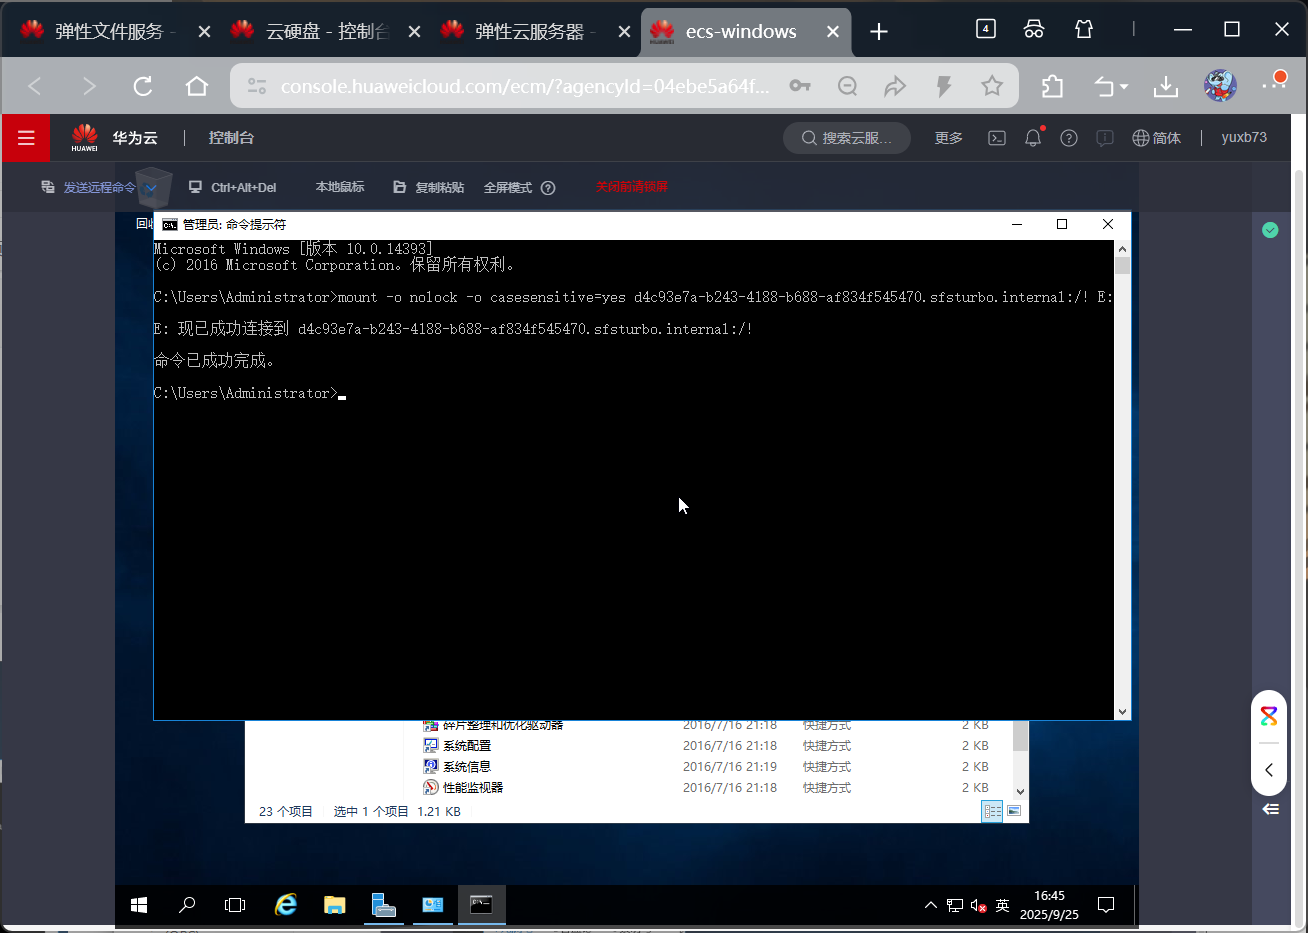Click the muted volume icon in the remote tray
1308x933 pixels.
[979, 905]
